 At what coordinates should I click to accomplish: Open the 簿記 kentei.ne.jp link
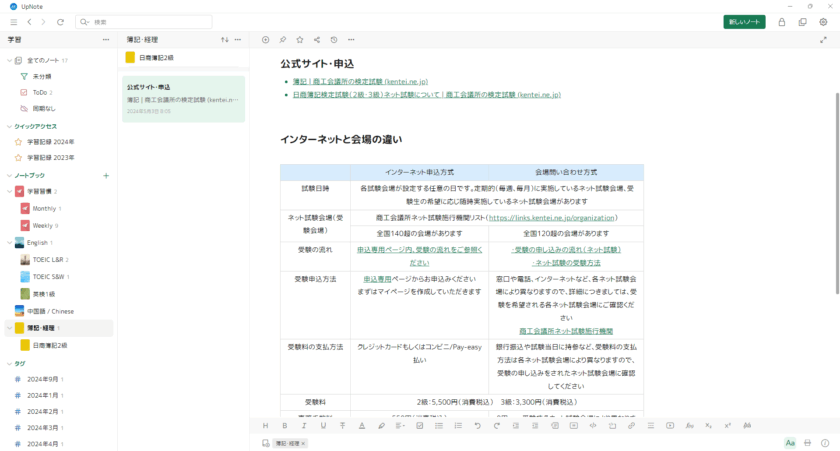(360, 81)
